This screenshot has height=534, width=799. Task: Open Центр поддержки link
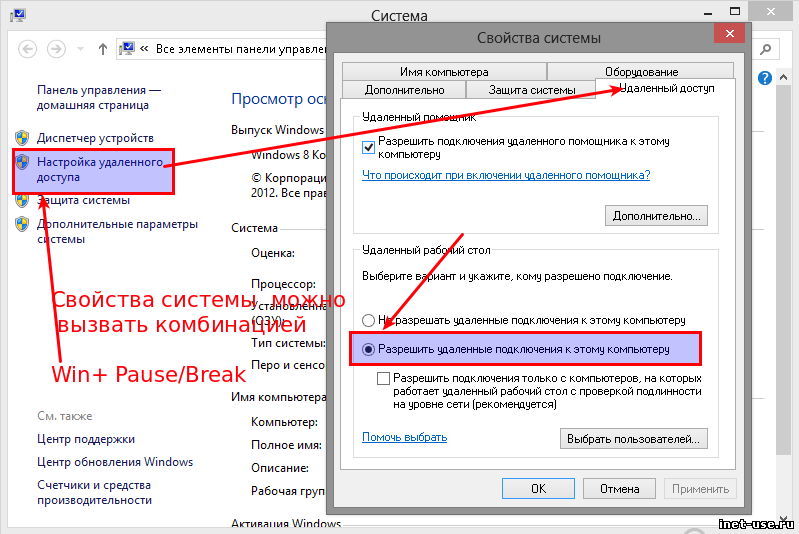pyautogui.click(x=86, y=439)
